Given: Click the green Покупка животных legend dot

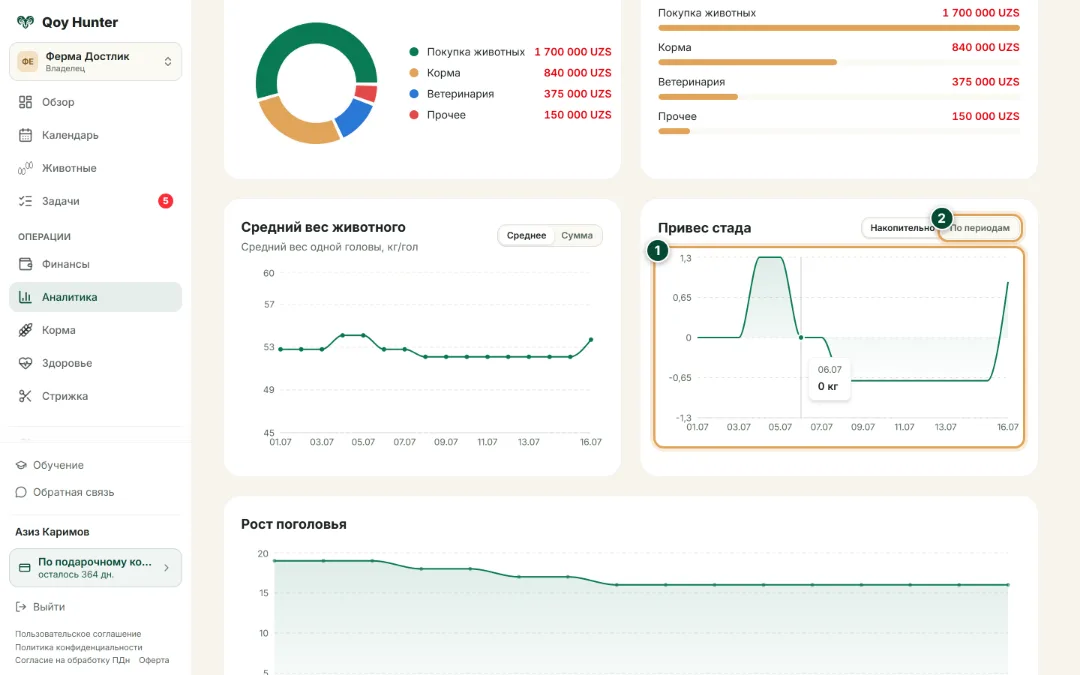Looking at the screenshot, I should click(414, 52).
